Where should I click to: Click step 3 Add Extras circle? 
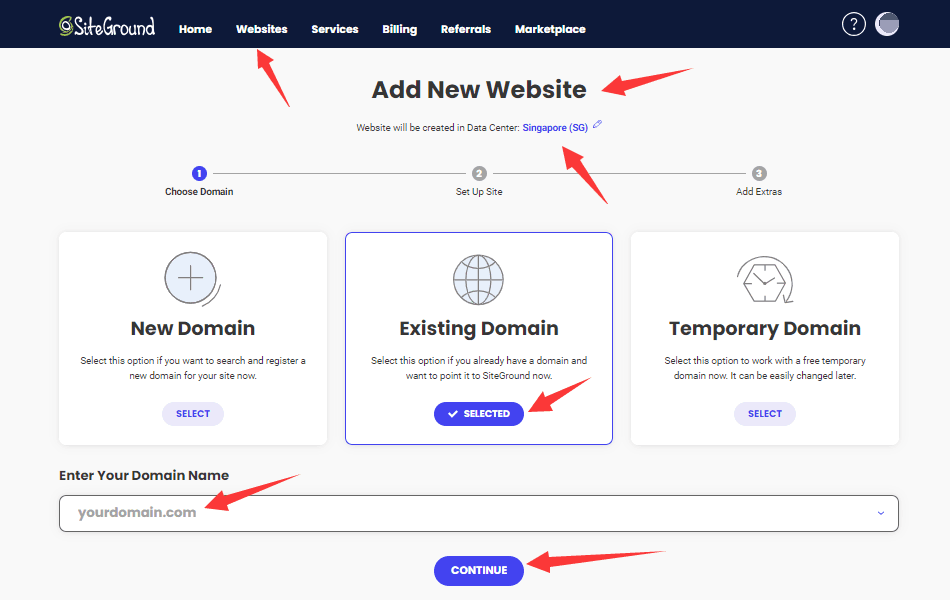coord(759,173)
